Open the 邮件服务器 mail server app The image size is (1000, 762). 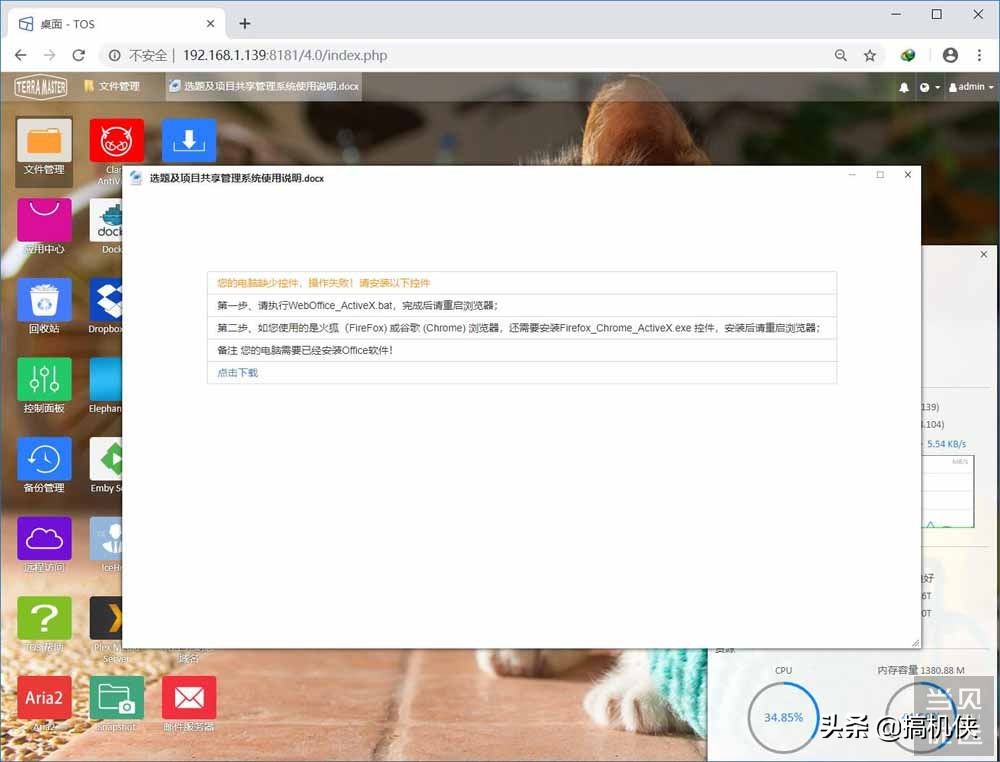pyautogui.click(x=189, y=700)
